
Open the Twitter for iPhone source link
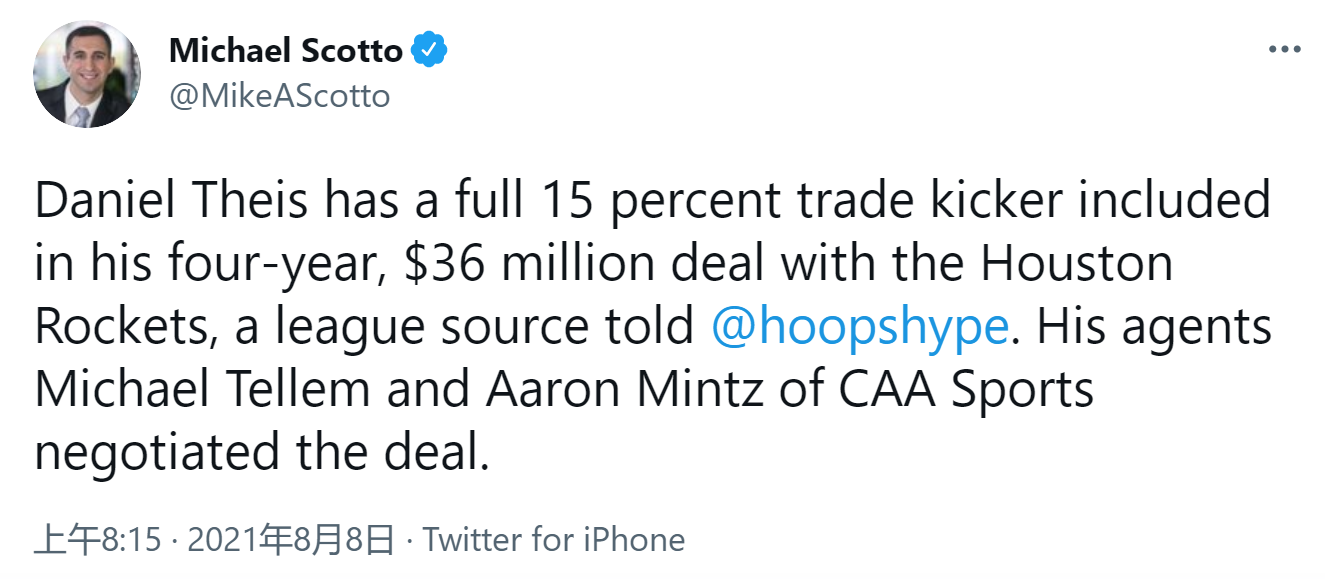point(554,541)
